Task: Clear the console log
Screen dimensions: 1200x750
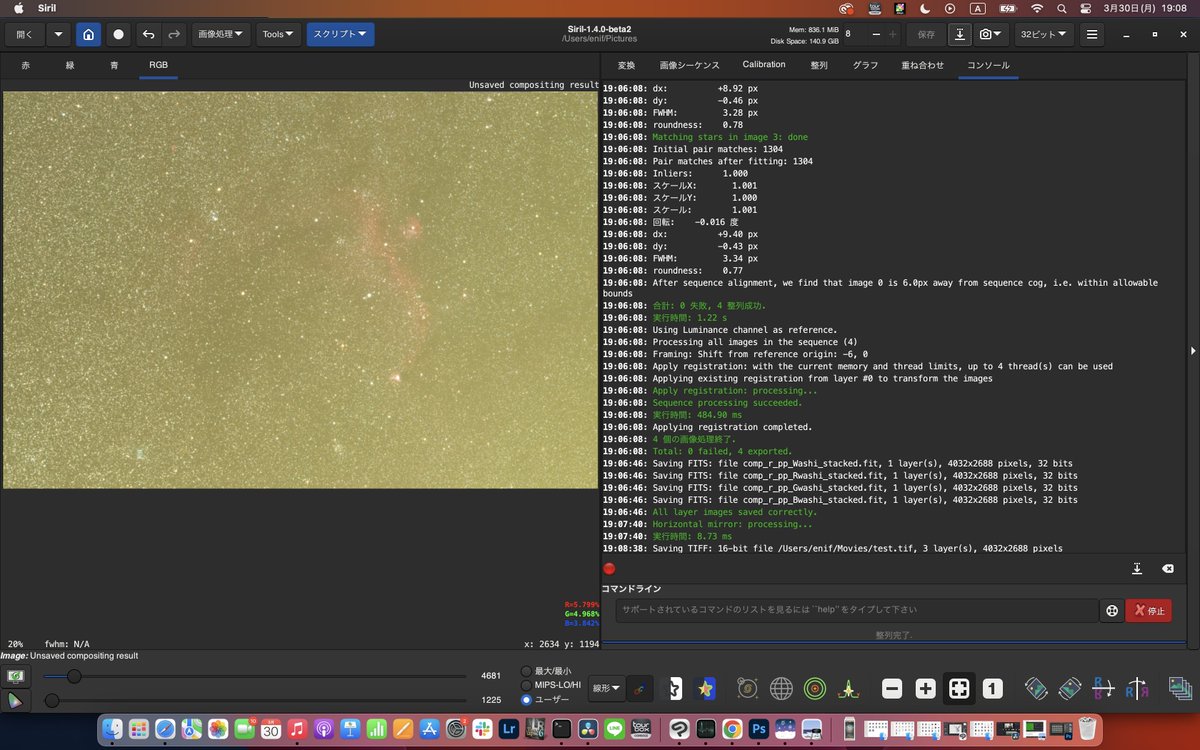Action: click(1167, 568)
